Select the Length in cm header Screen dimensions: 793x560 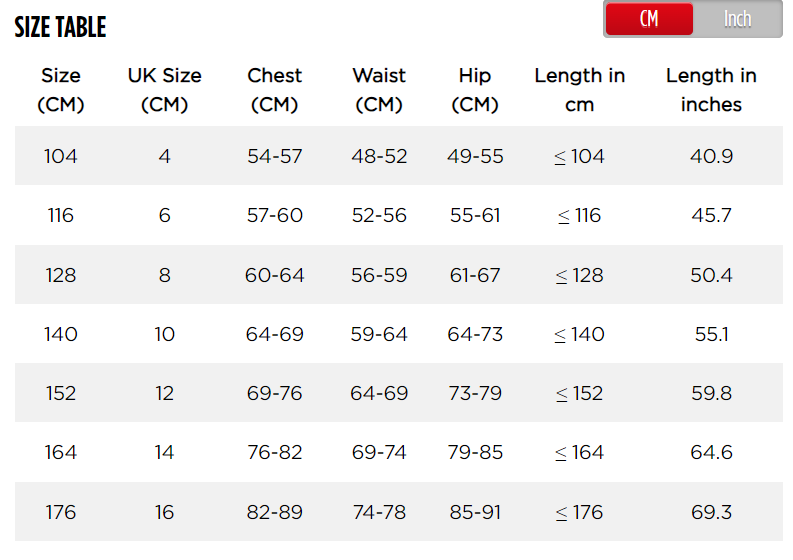pyautogui.click(x=580, y=90)
